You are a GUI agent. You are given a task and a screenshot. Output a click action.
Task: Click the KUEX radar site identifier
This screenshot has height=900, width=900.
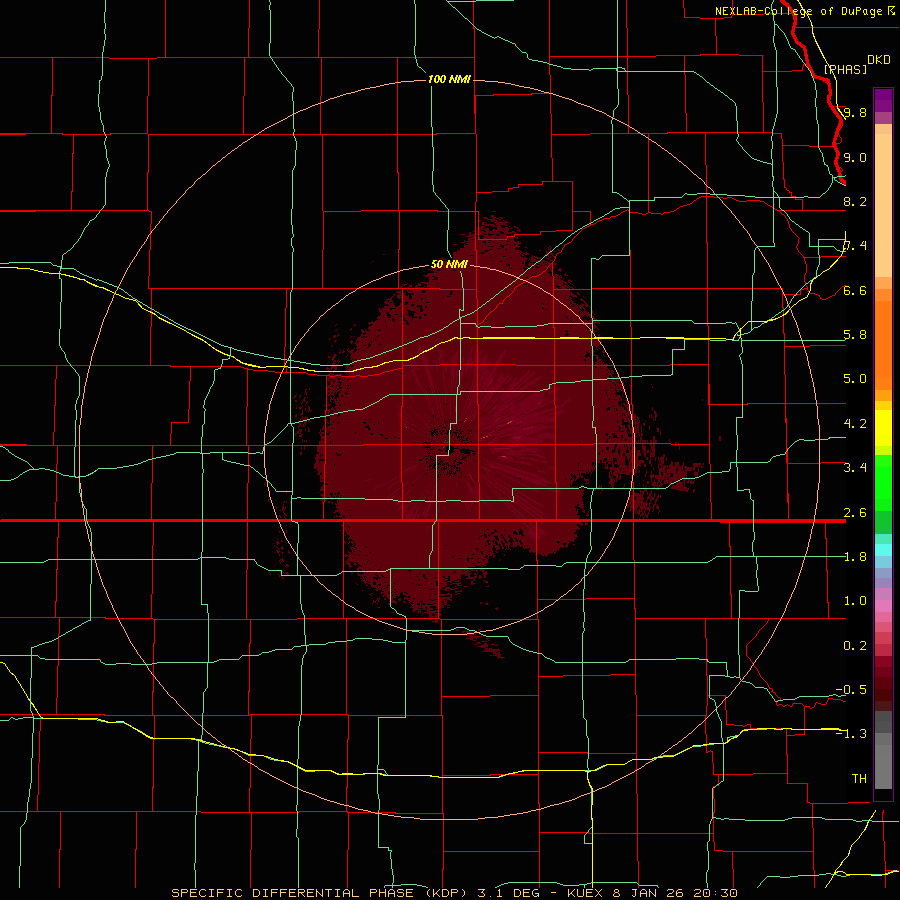pos(585,893)
